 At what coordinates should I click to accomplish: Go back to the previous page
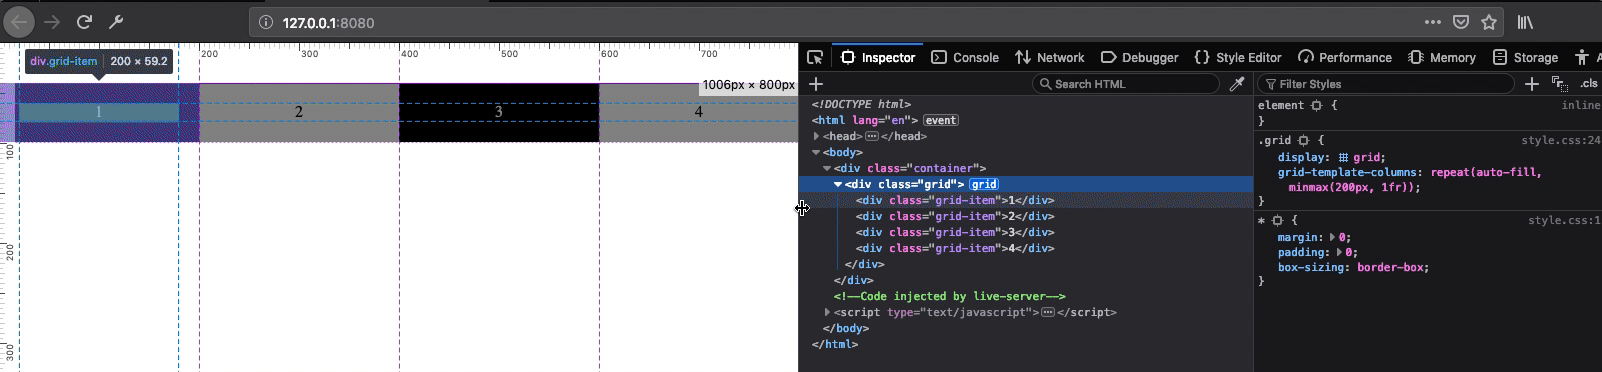tap(19, 21)
